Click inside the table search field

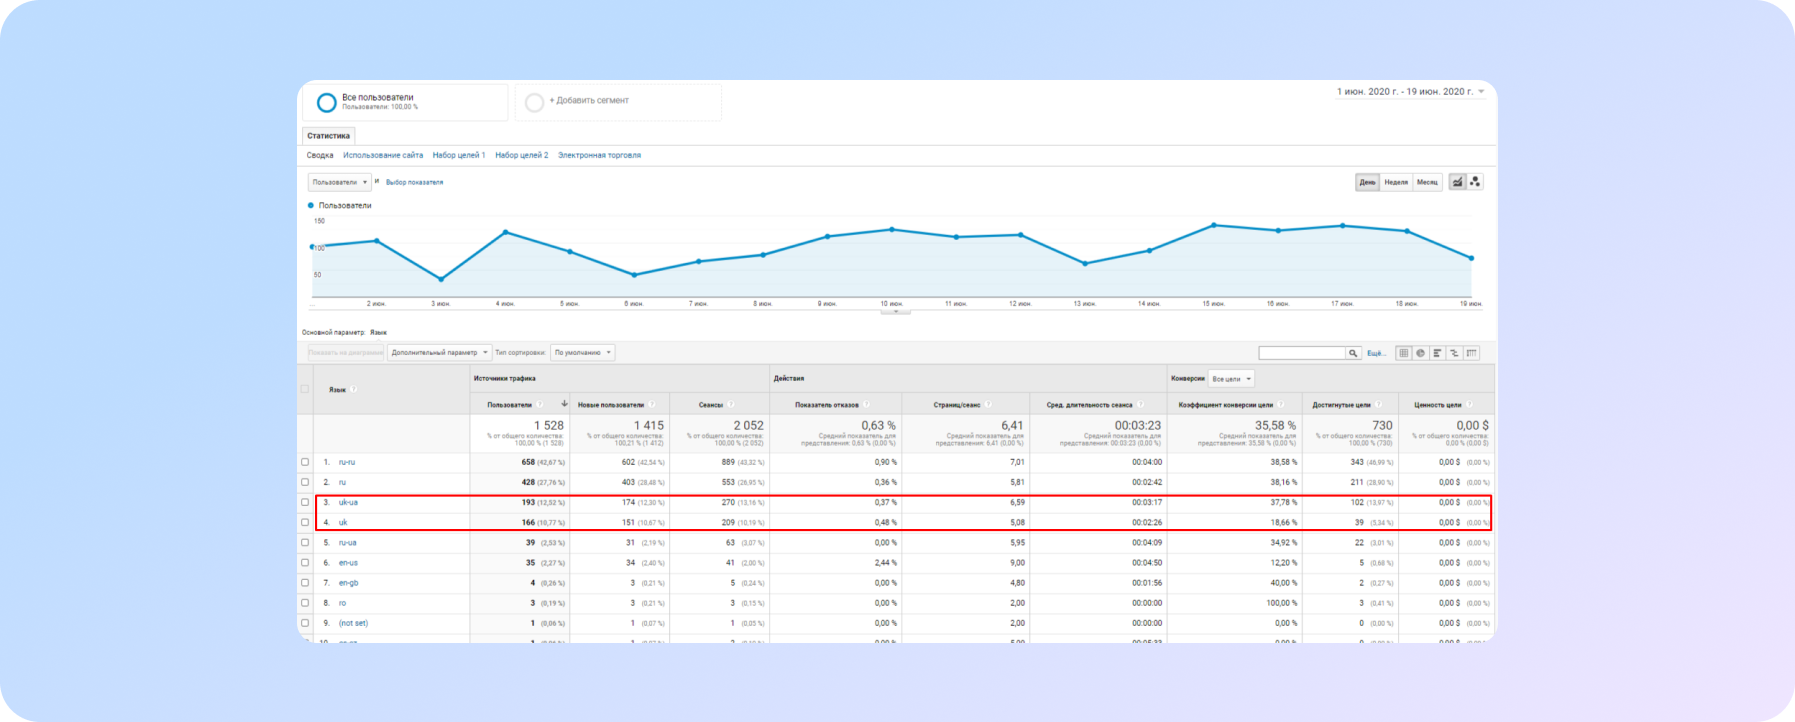(1302, 353)
